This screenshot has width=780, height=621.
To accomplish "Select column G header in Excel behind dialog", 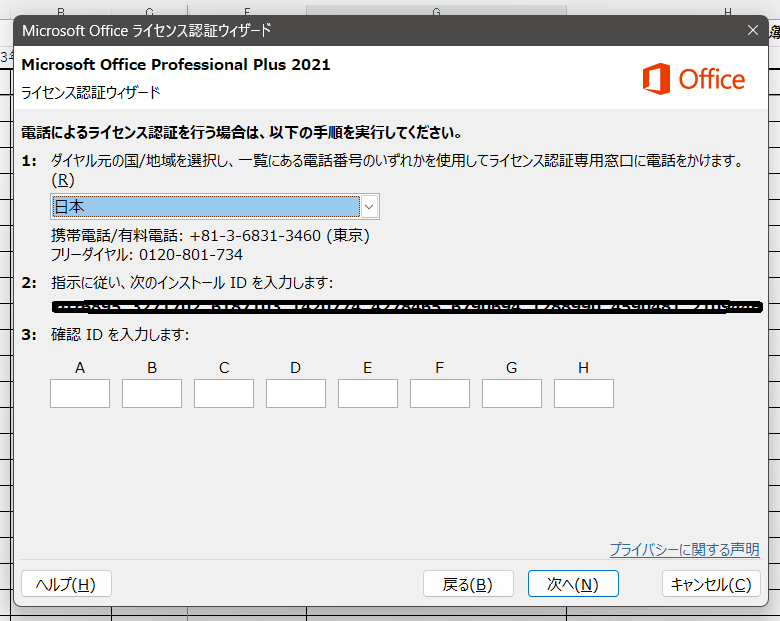I will coord(436,11).
